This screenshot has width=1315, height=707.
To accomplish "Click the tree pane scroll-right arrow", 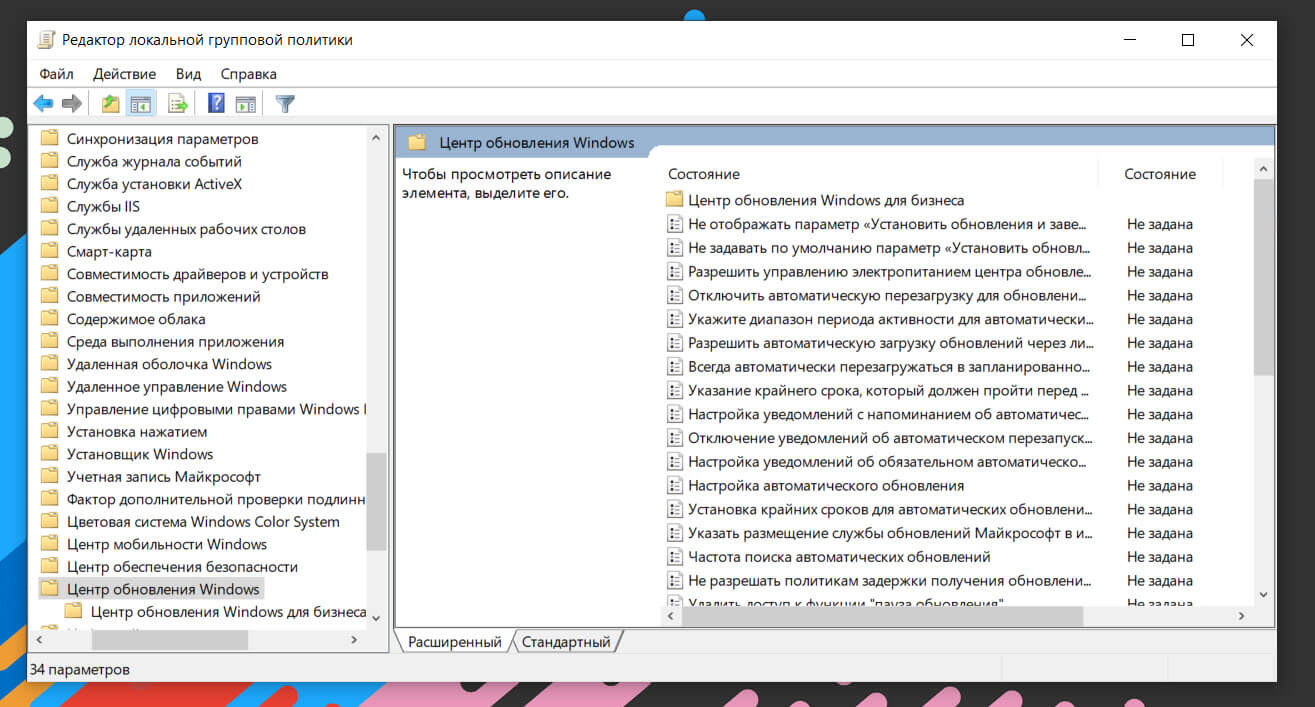I will click(x=354, y=638).
